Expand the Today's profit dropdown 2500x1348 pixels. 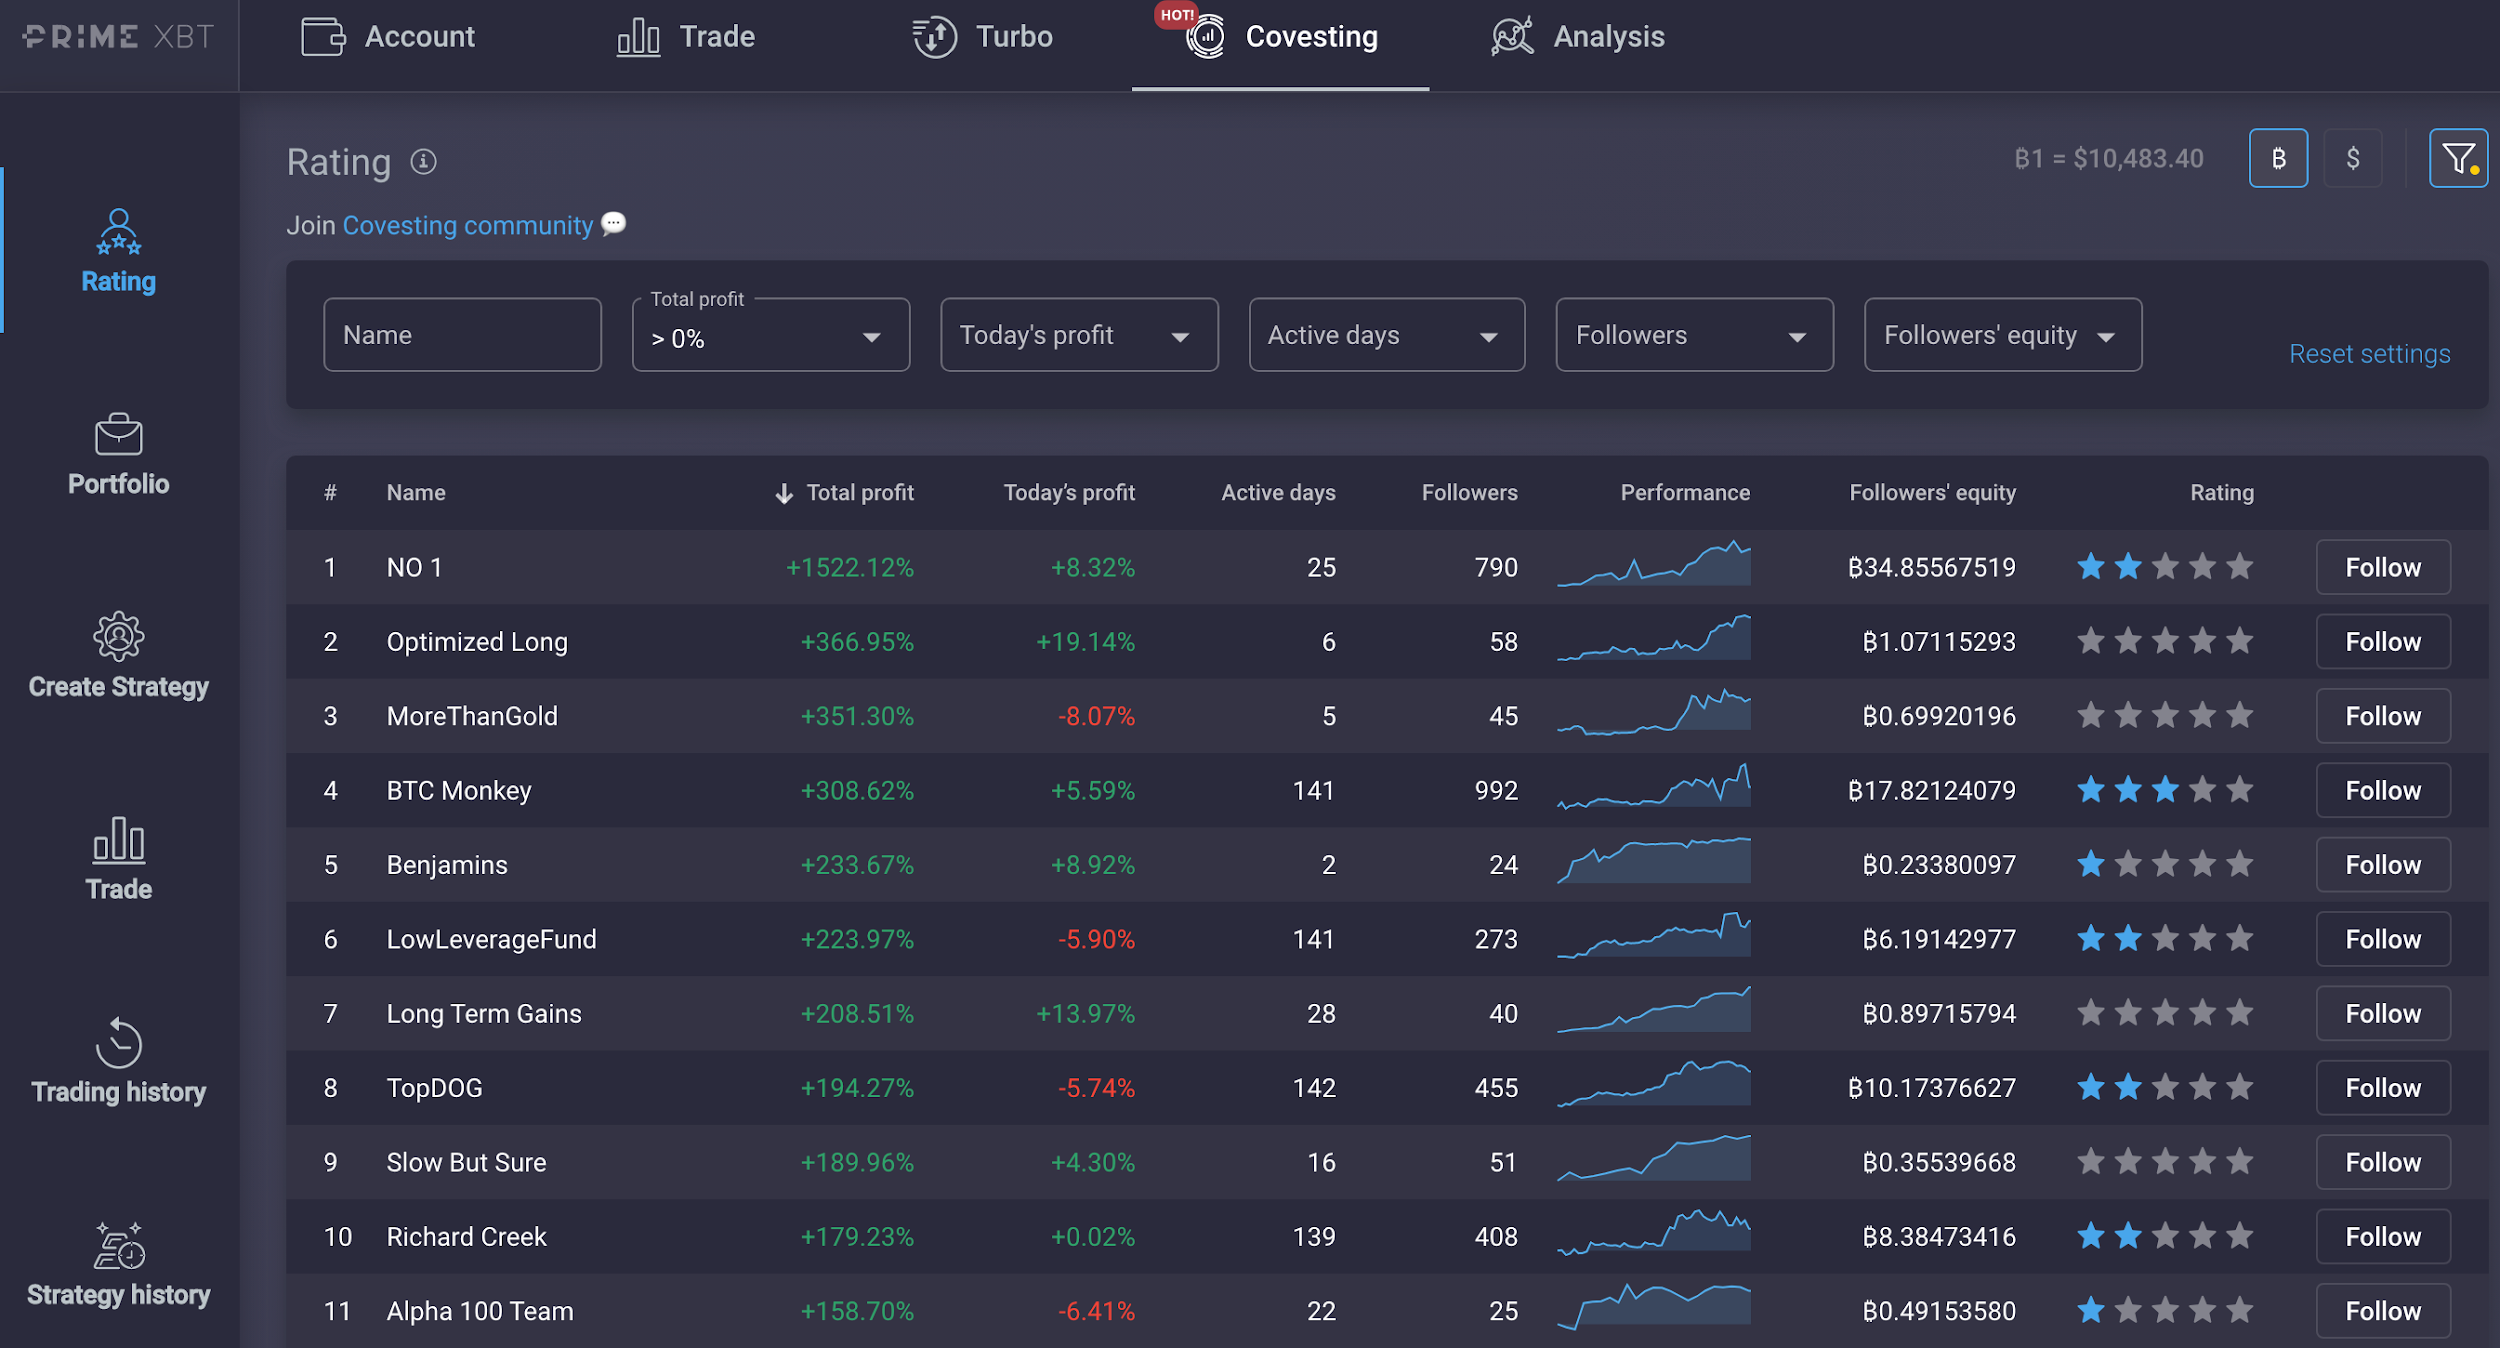pos(1076,334)
